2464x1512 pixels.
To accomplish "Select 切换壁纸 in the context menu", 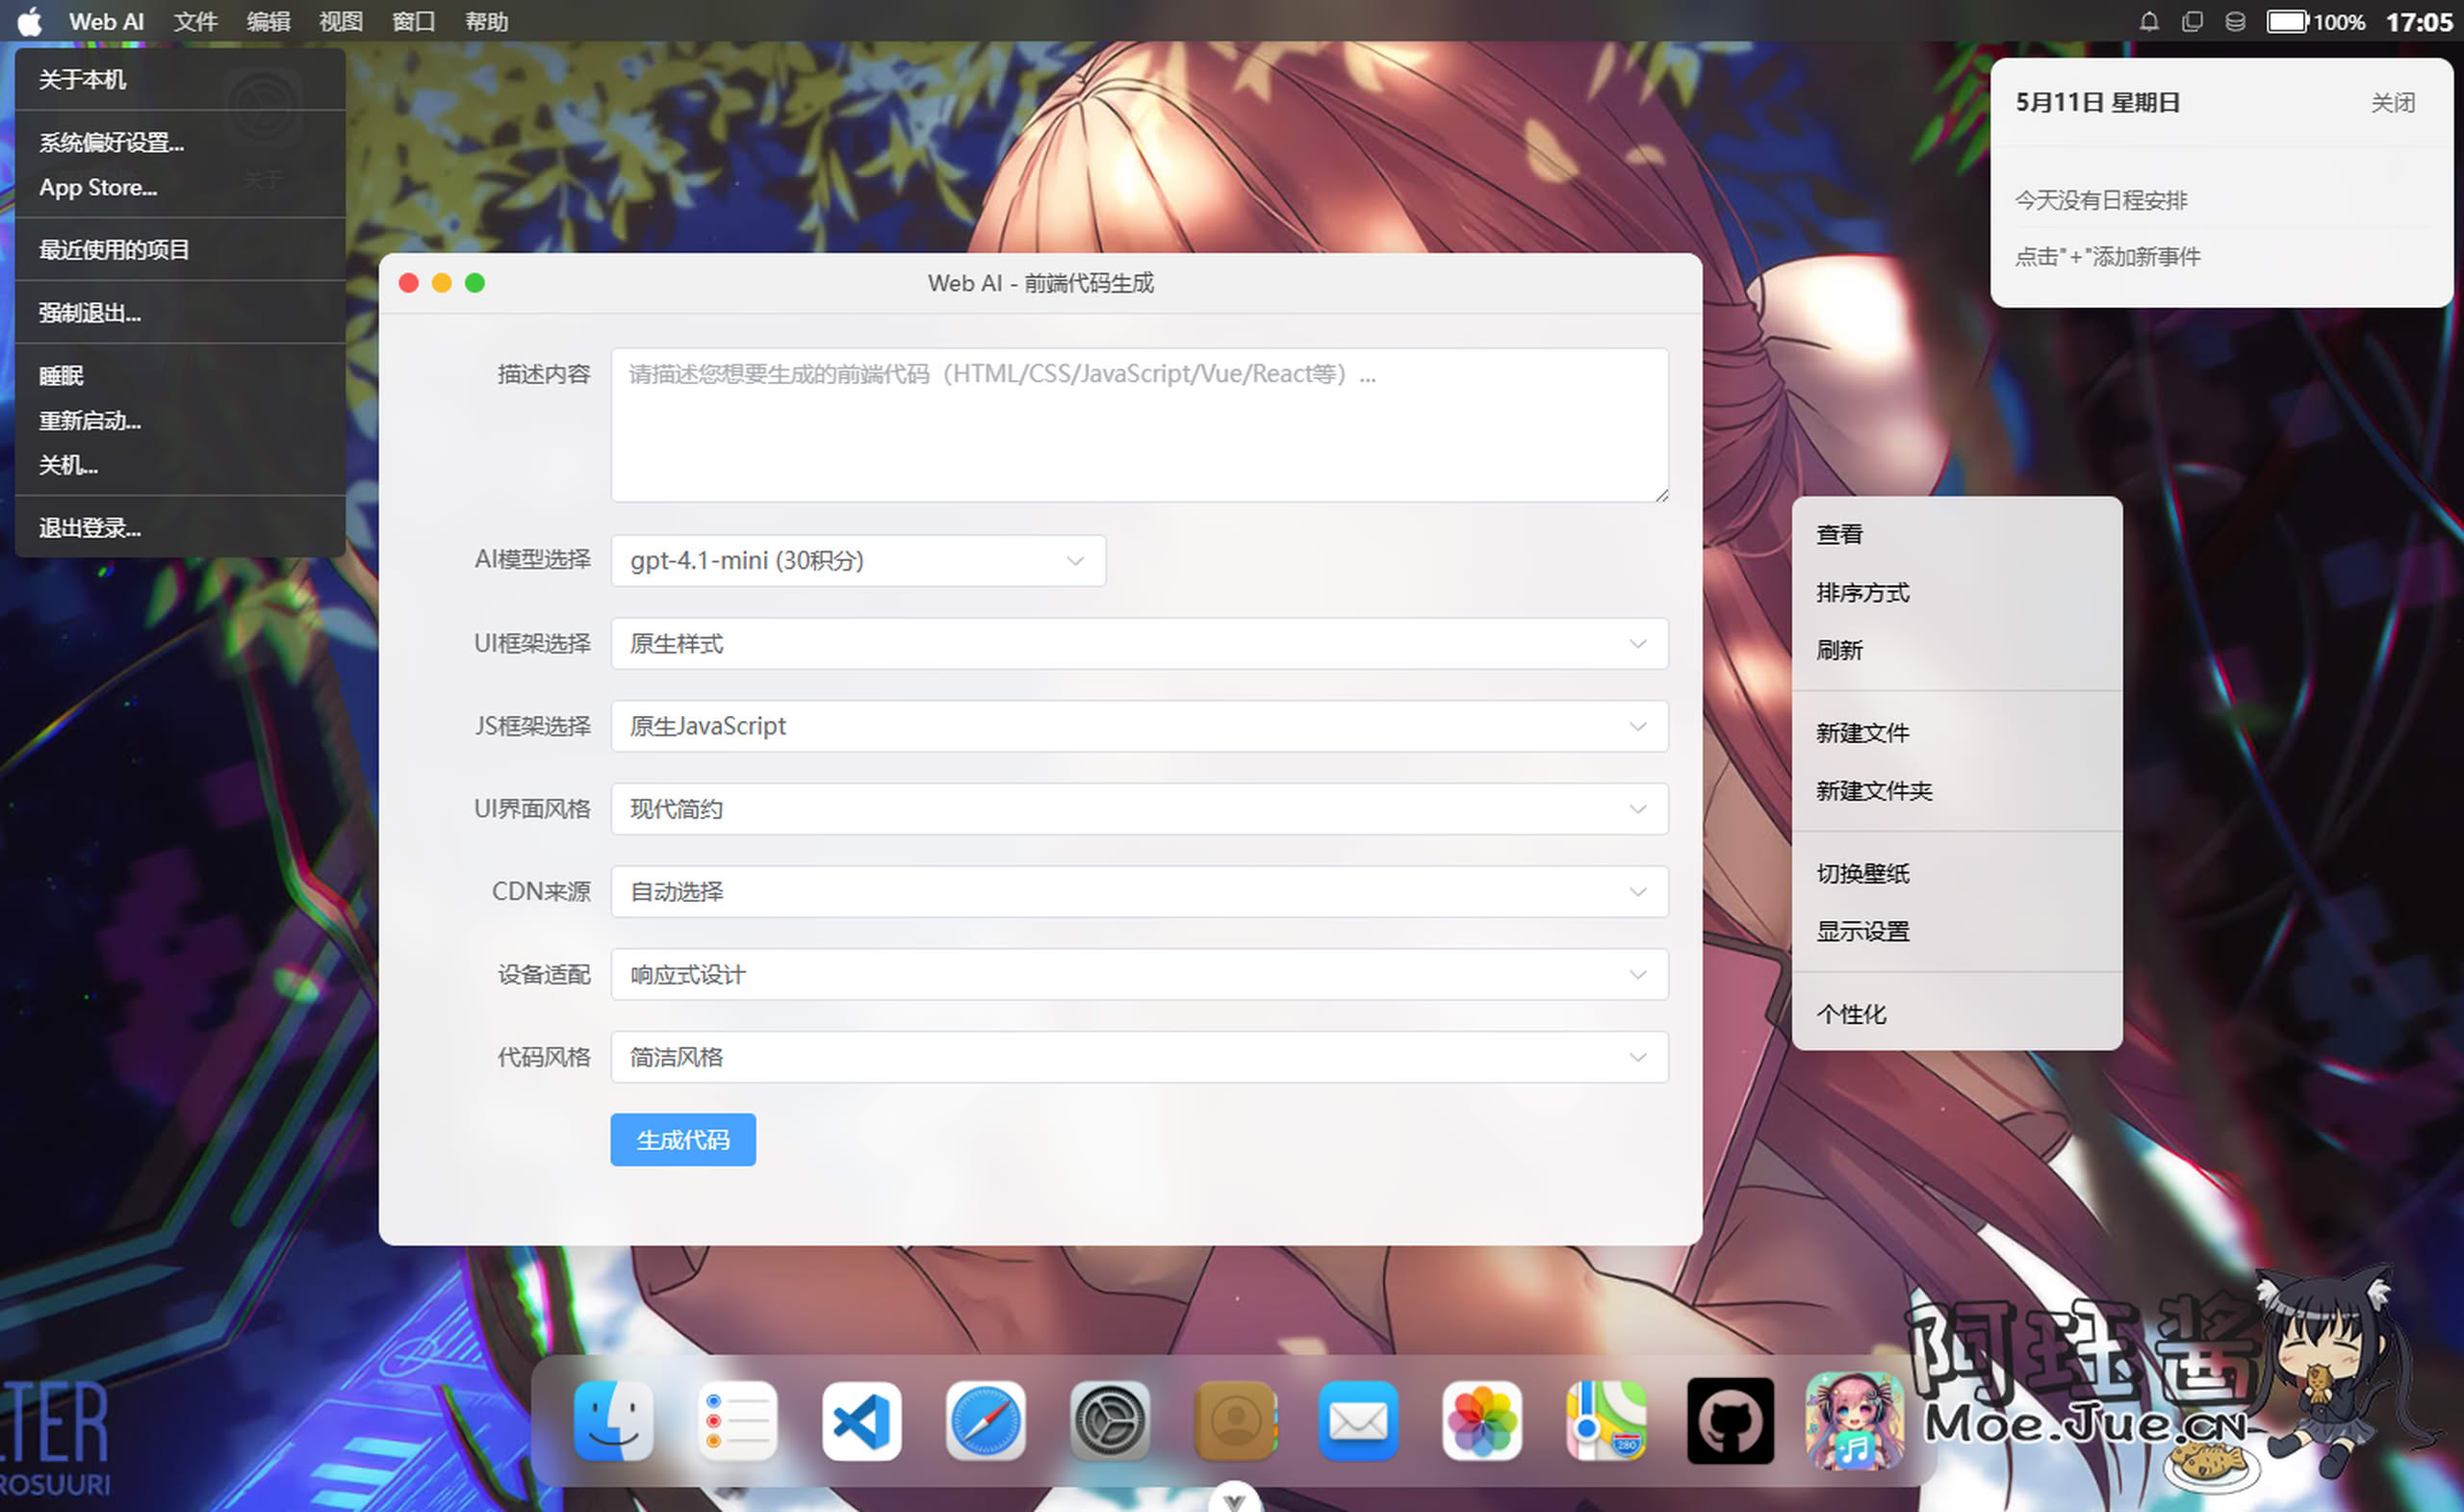I will coord(1957,873).
